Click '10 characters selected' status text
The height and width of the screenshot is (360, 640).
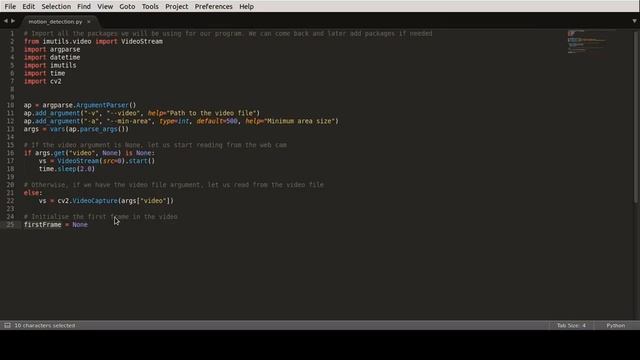click(x=45, y=325)
